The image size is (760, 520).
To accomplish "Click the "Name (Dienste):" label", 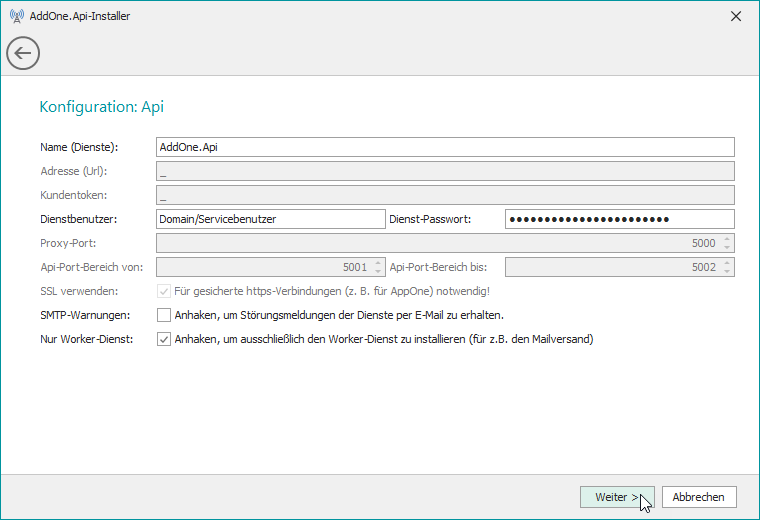I will pos(79,147).
